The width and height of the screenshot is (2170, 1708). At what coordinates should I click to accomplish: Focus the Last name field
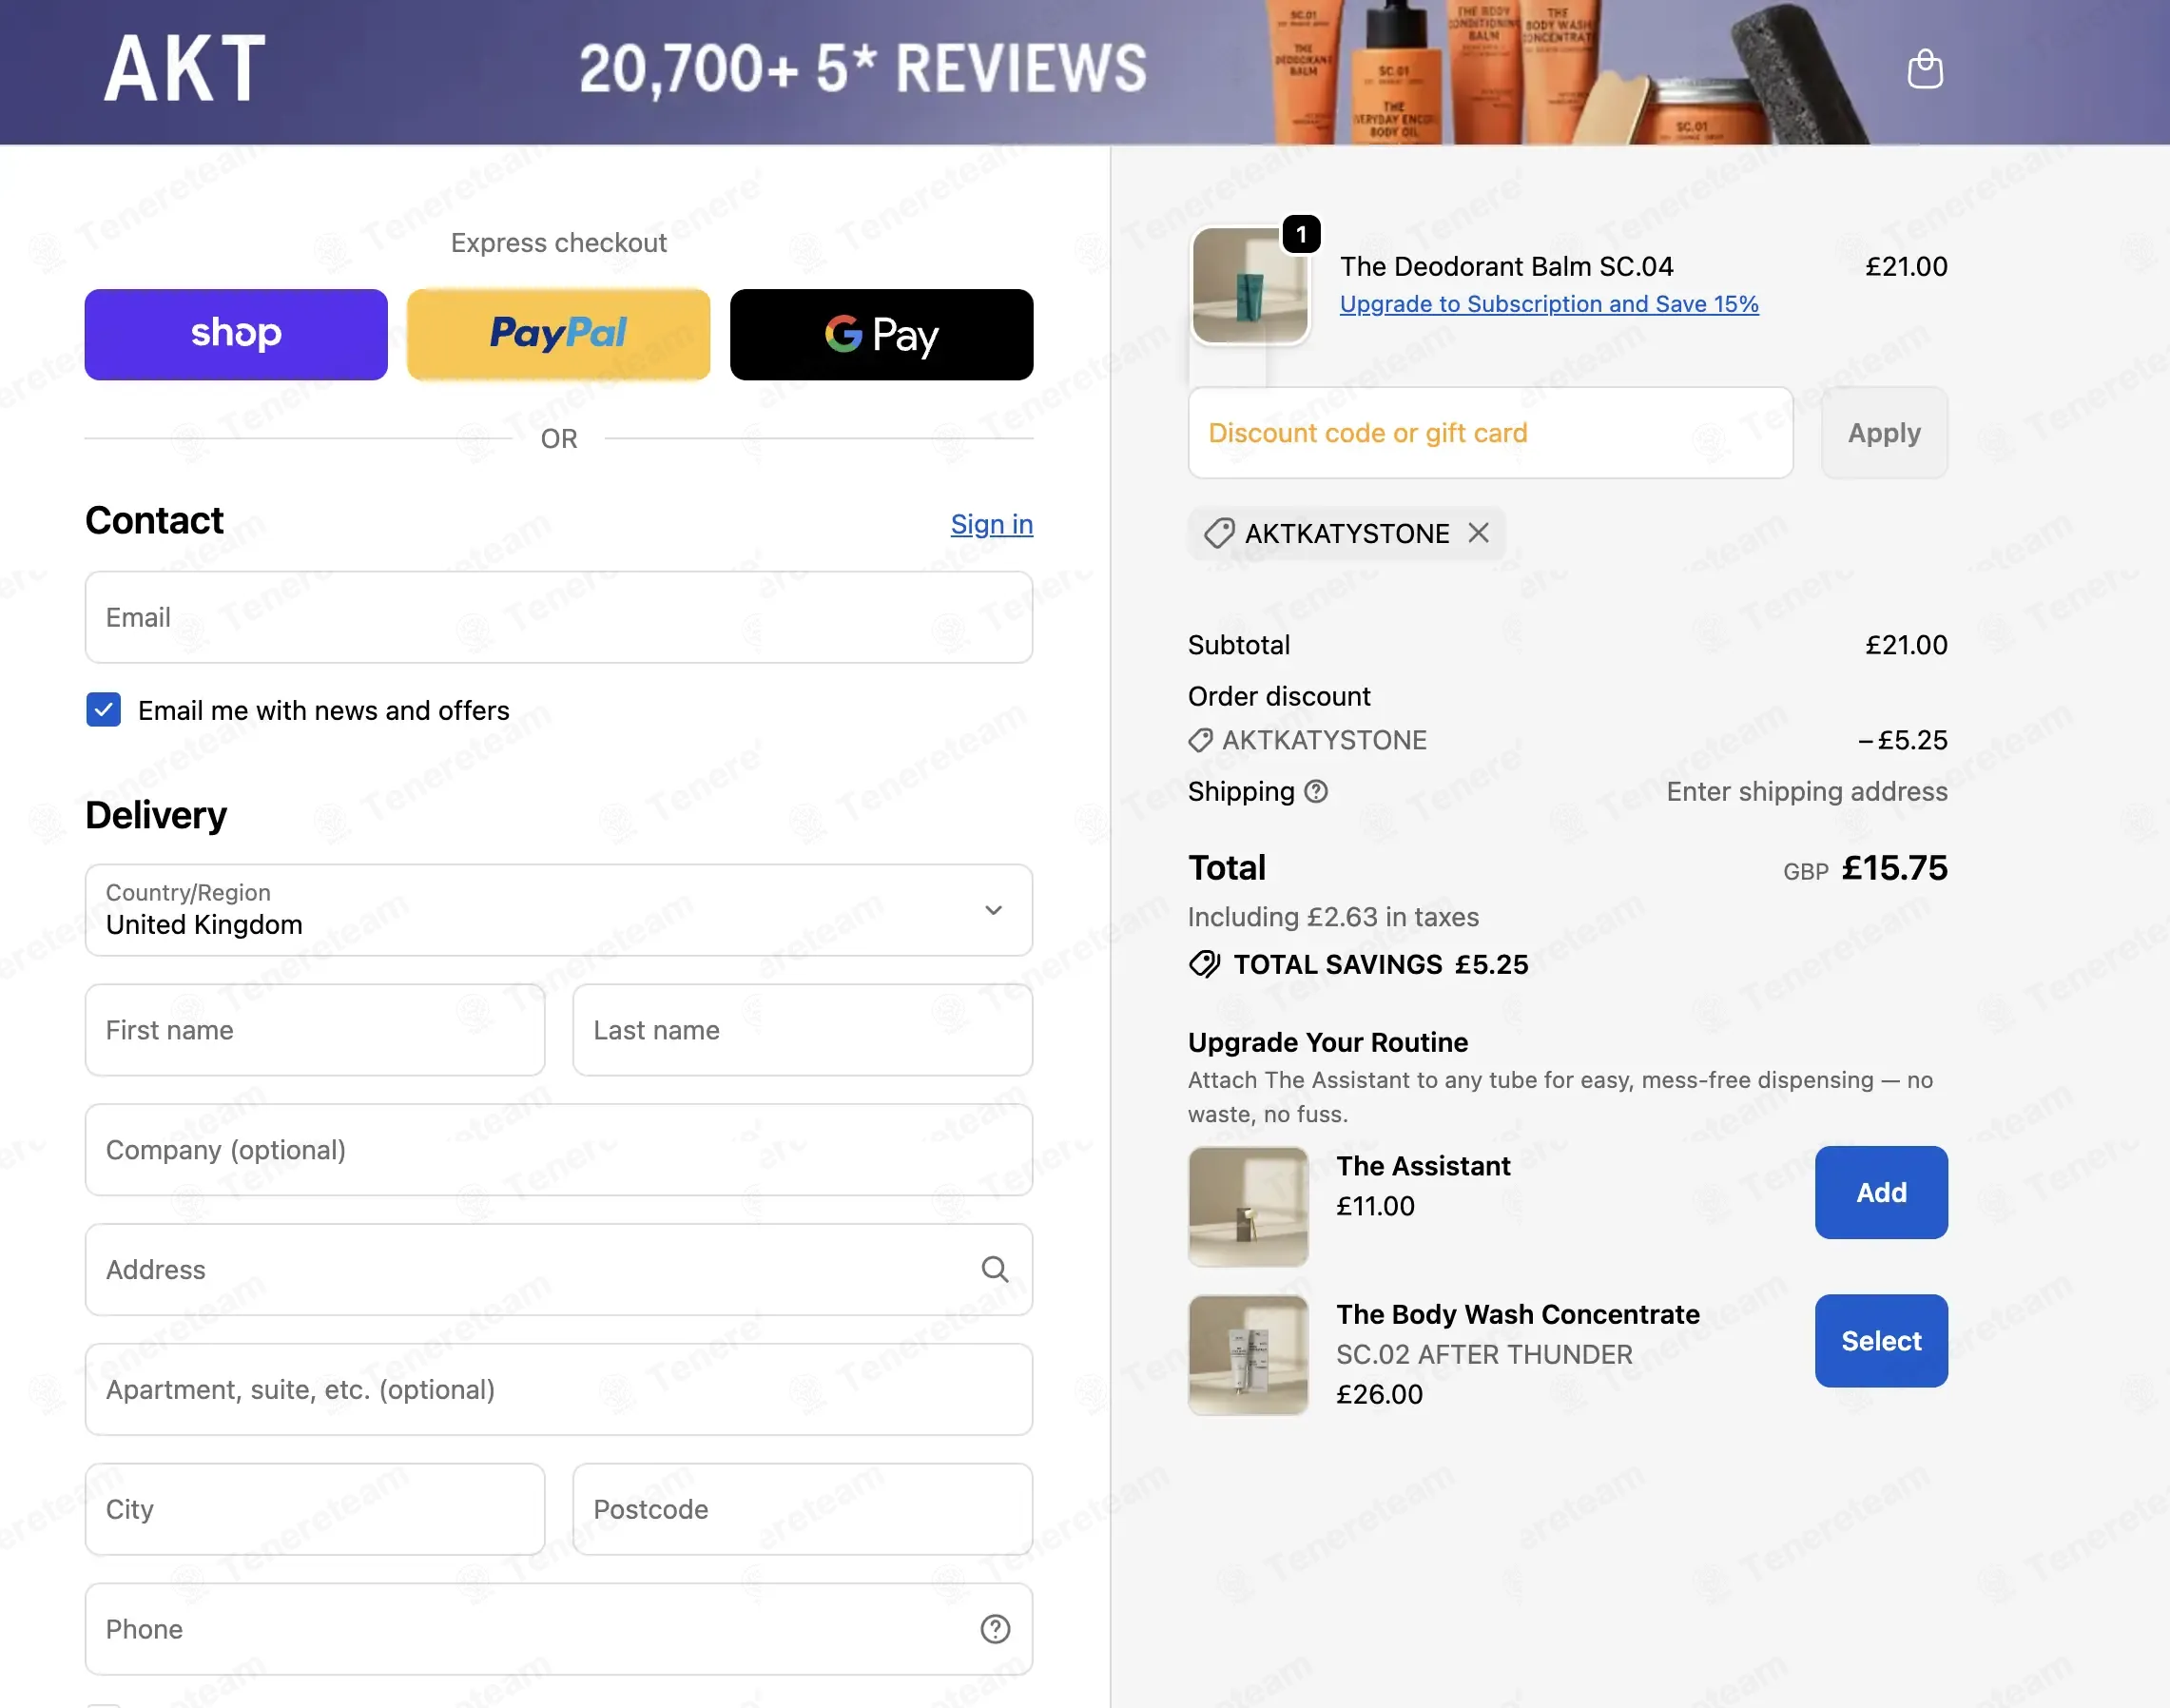coord(803,1030)
